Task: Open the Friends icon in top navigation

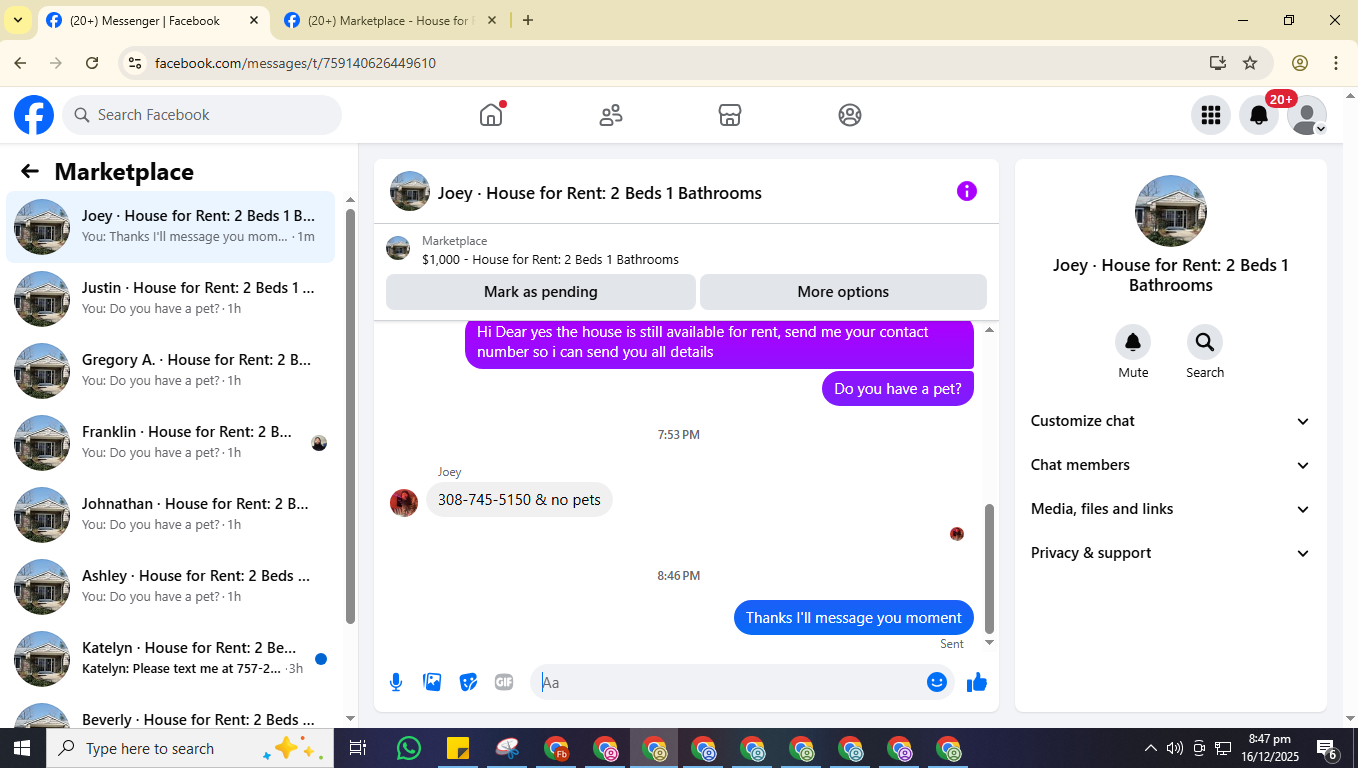Action: tap(611, 115)
